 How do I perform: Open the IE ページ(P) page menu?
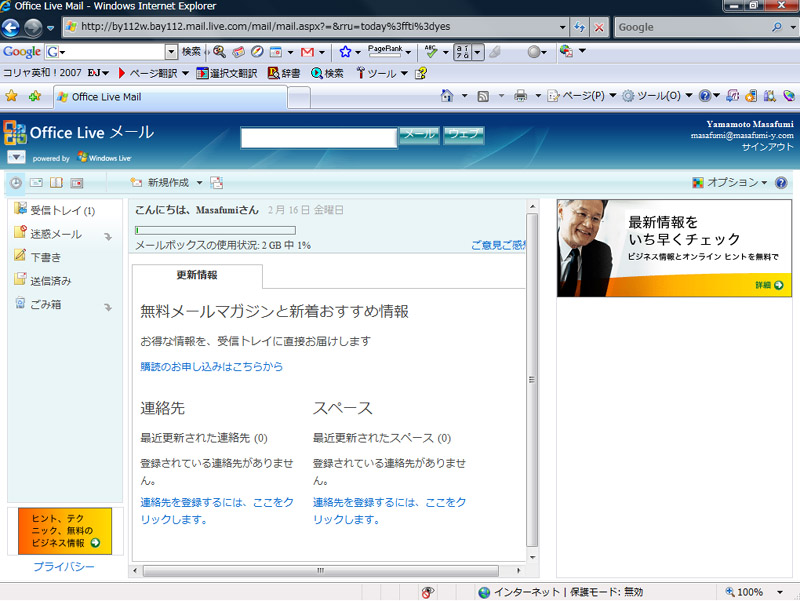(x=582, y=95)
